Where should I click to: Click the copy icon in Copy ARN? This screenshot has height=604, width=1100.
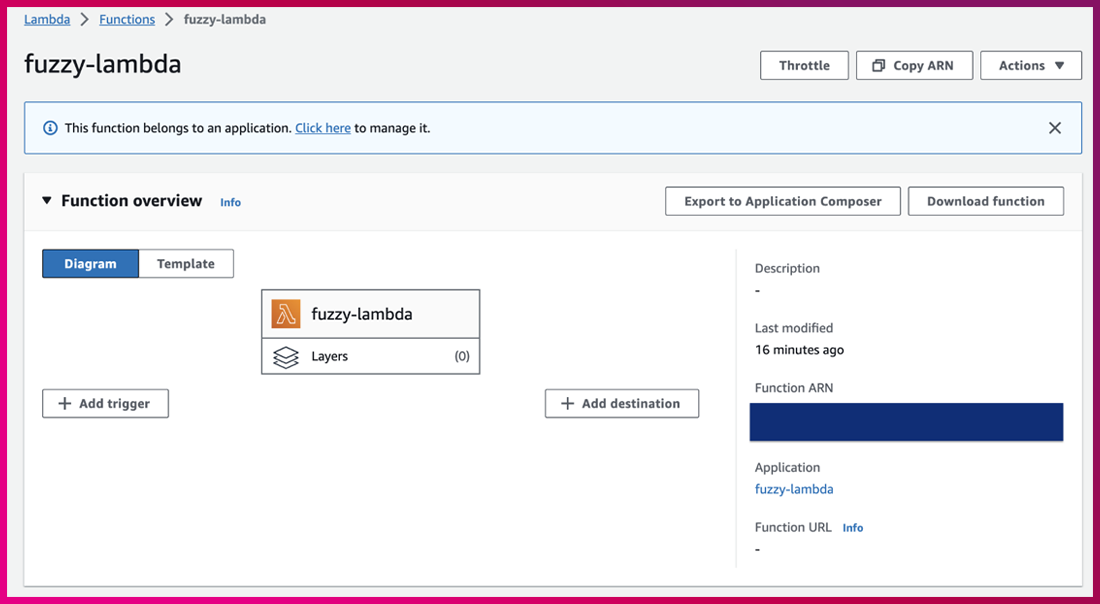click(879, 66)
